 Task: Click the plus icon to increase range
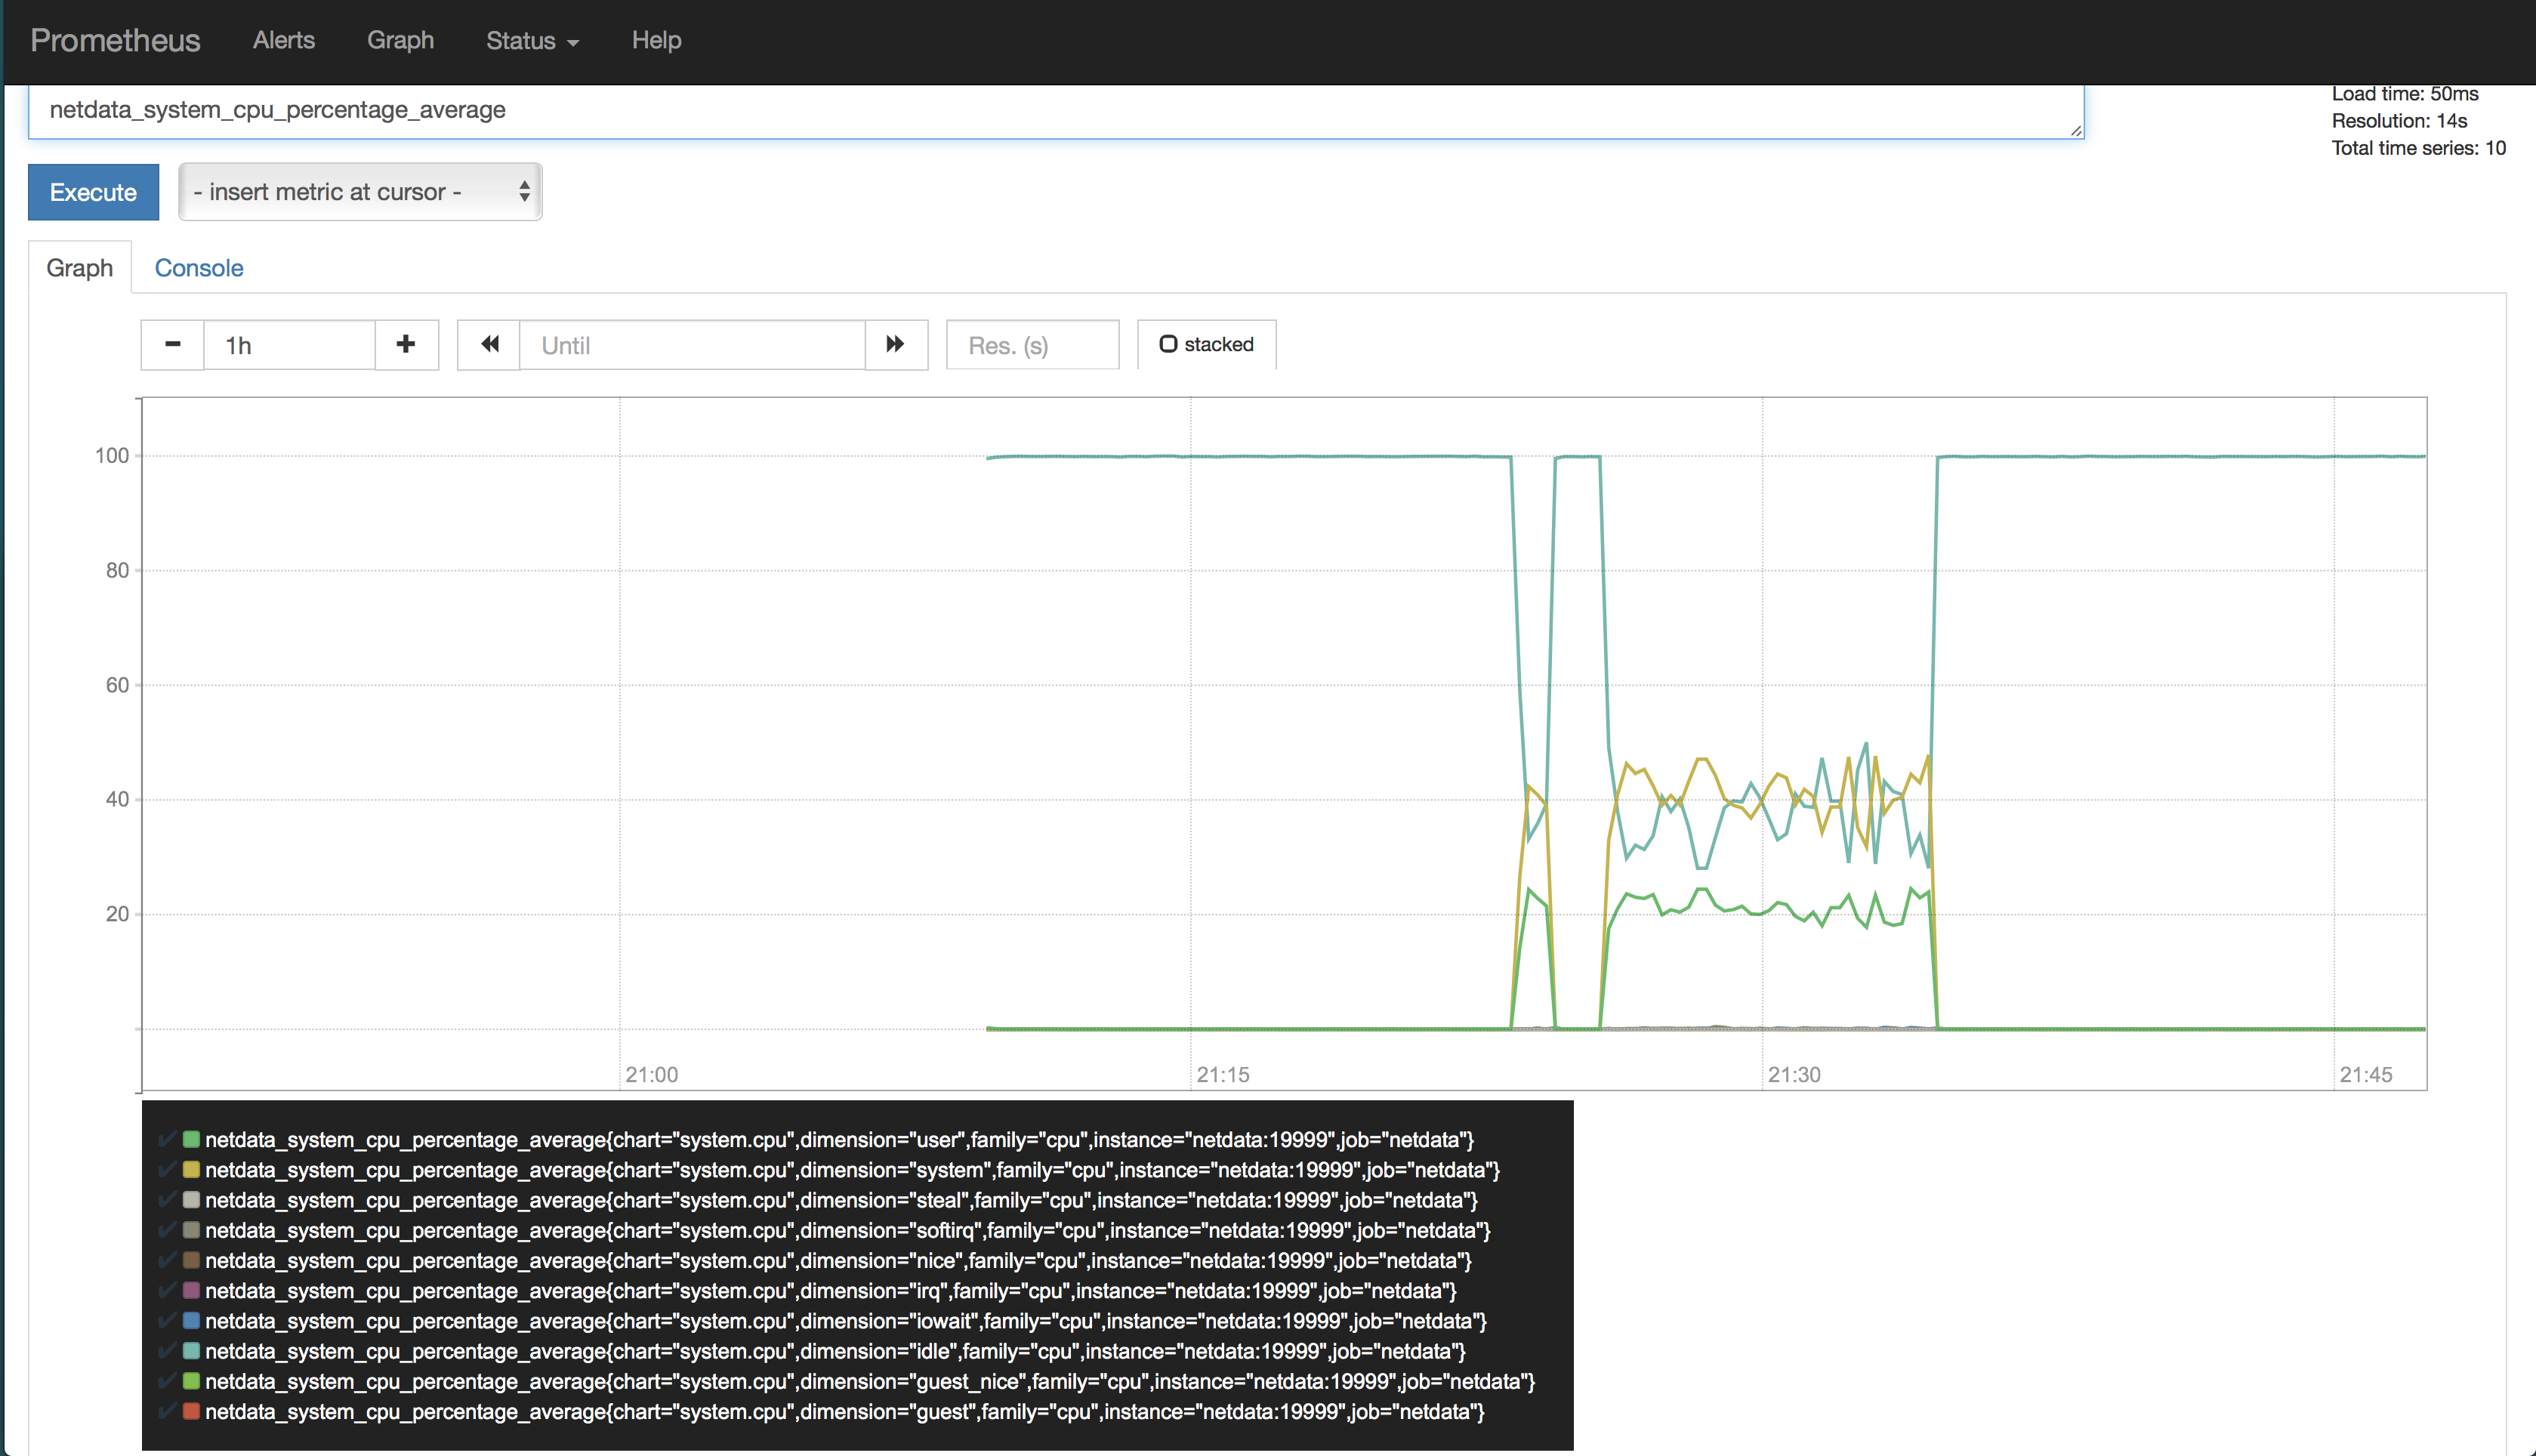406,344
